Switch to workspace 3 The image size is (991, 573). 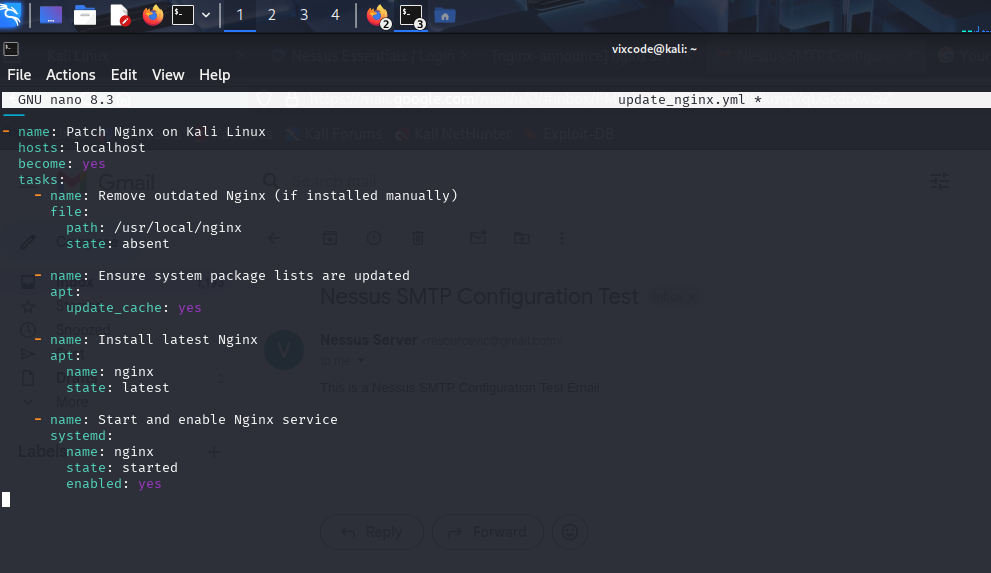click(x=304, y=15)
